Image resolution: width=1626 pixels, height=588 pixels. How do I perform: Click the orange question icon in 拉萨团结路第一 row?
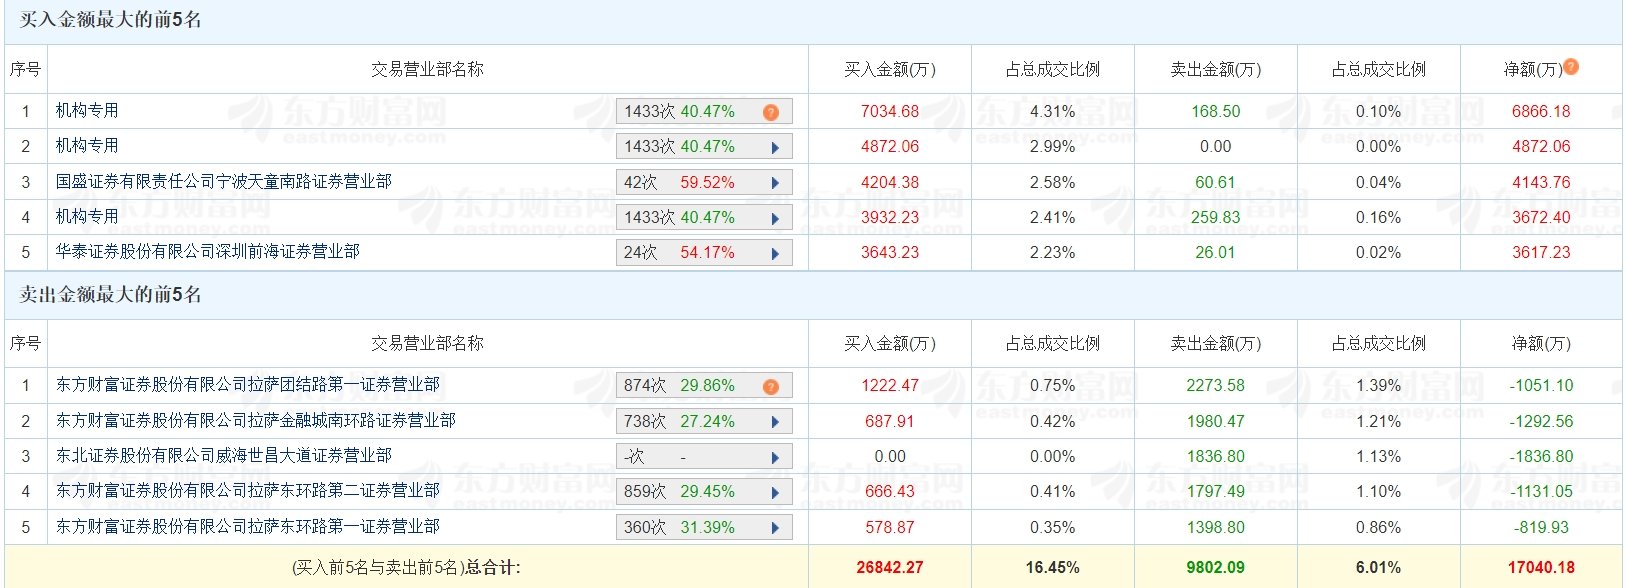click(x=771, y=386)
